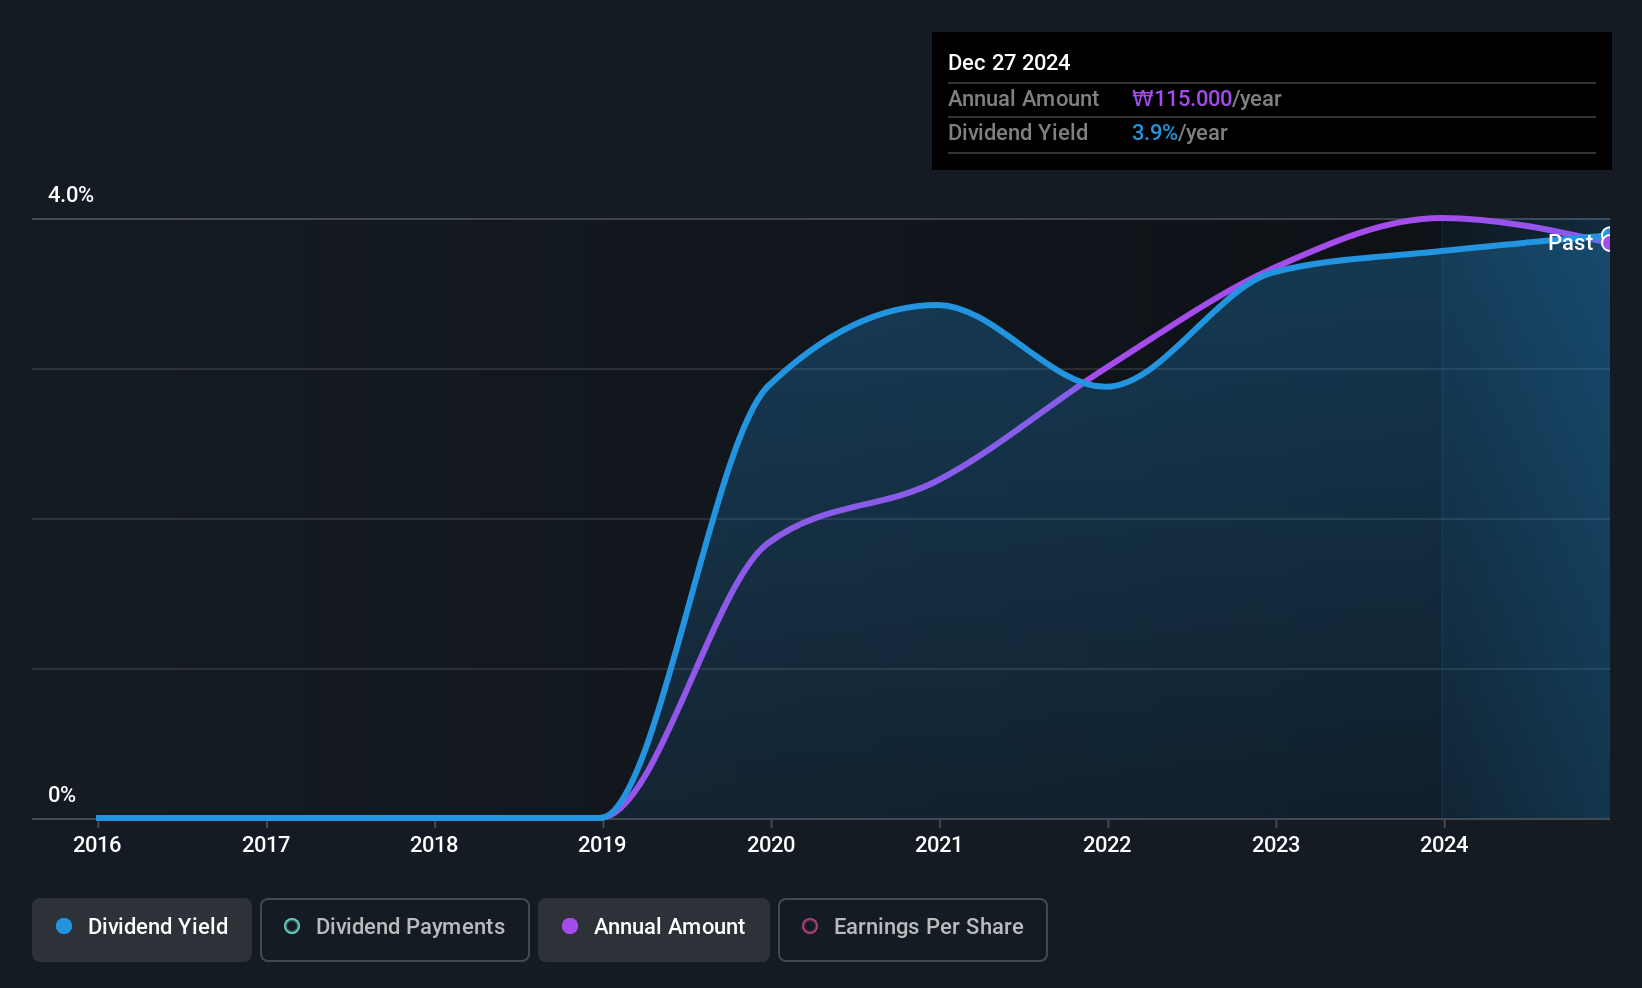
Task: Select the 2019 x-axis label
Action: pos(602,844)
